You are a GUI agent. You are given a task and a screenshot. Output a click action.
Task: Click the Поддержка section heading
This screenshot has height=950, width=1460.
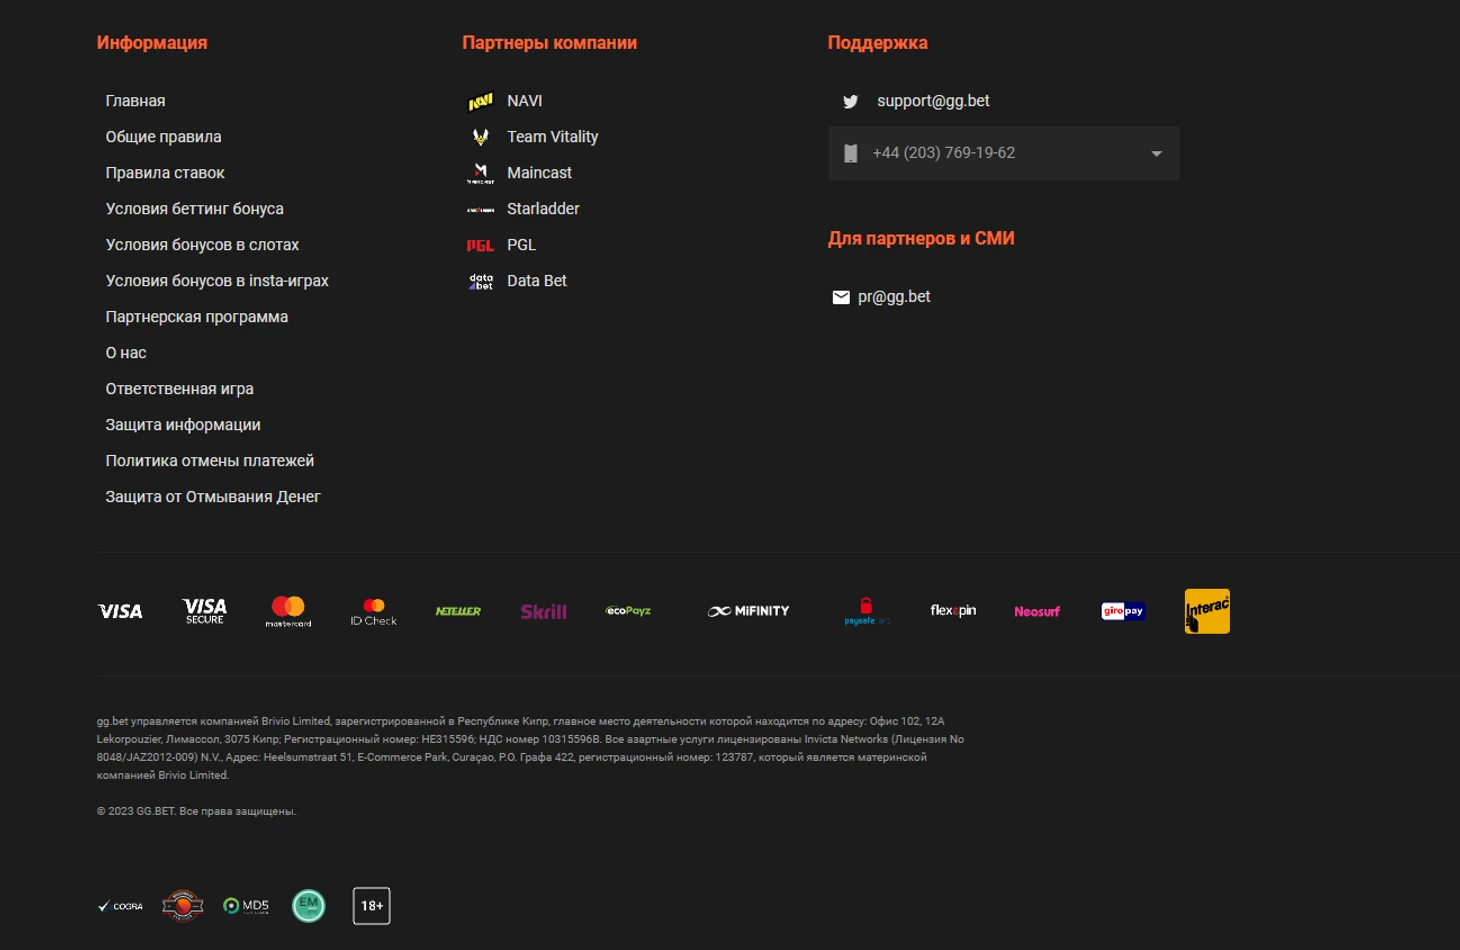(x=878, y=43)
